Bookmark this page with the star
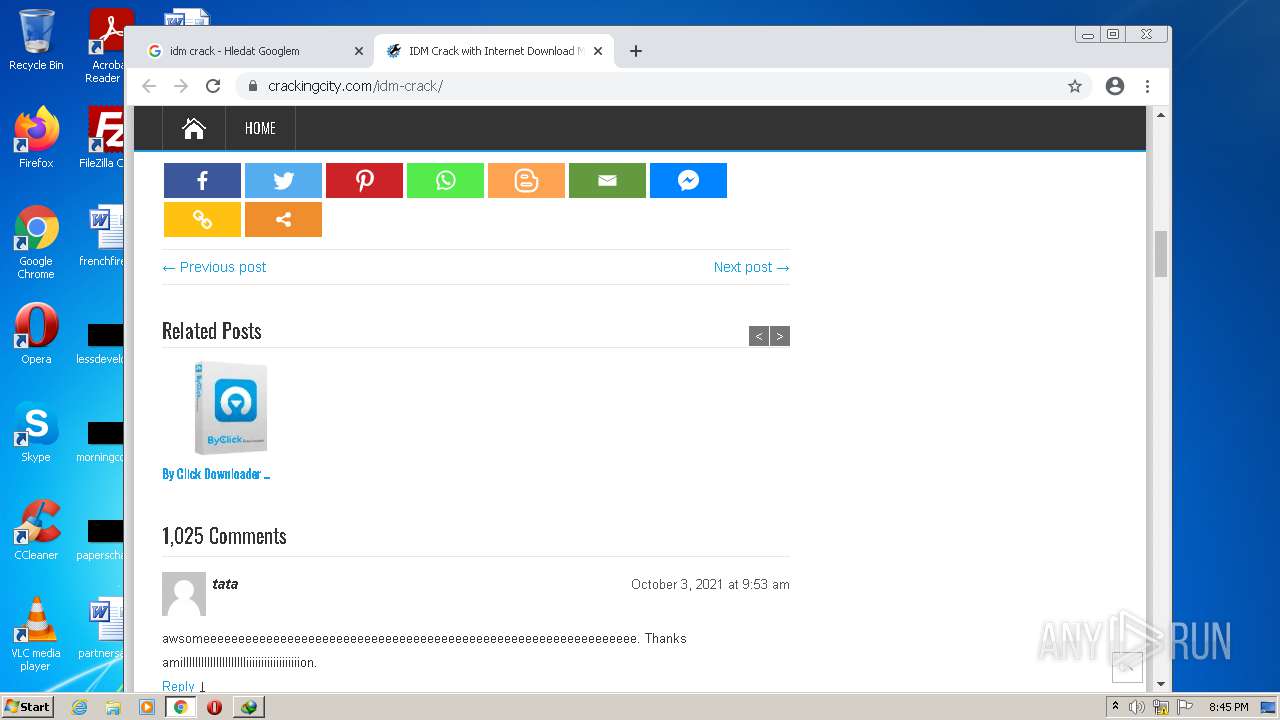Image resolution: width=1280 pixels, height=720 pixels. [1075, 86]
